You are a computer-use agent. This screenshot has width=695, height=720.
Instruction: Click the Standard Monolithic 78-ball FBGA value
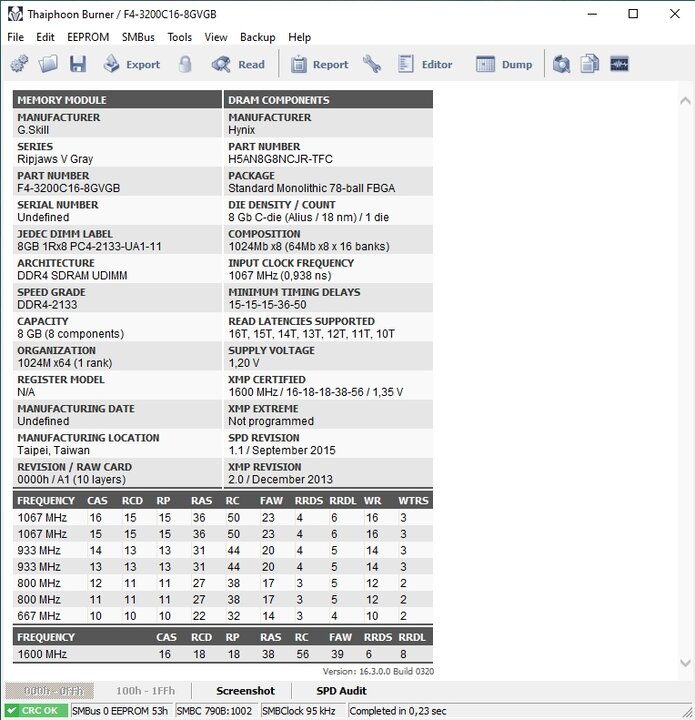point(312,188)
